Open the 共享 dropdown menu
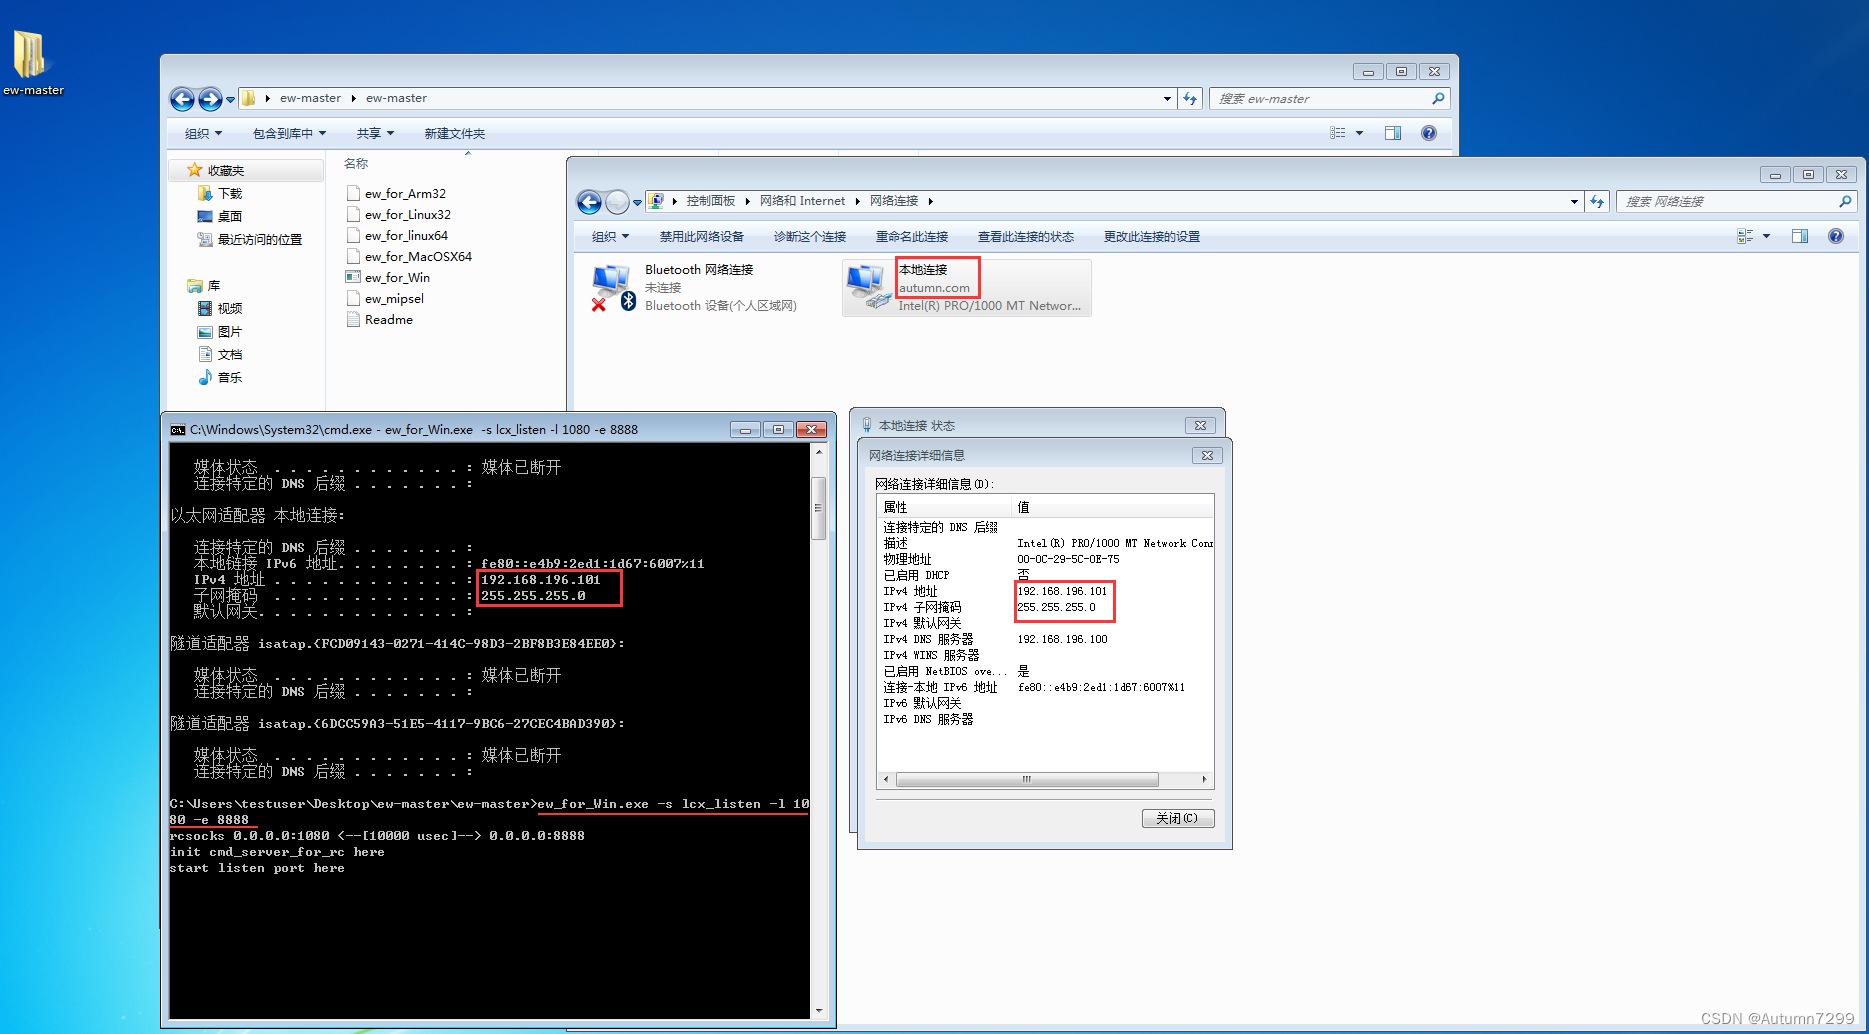1869x1034 pixels. [375, 134]
